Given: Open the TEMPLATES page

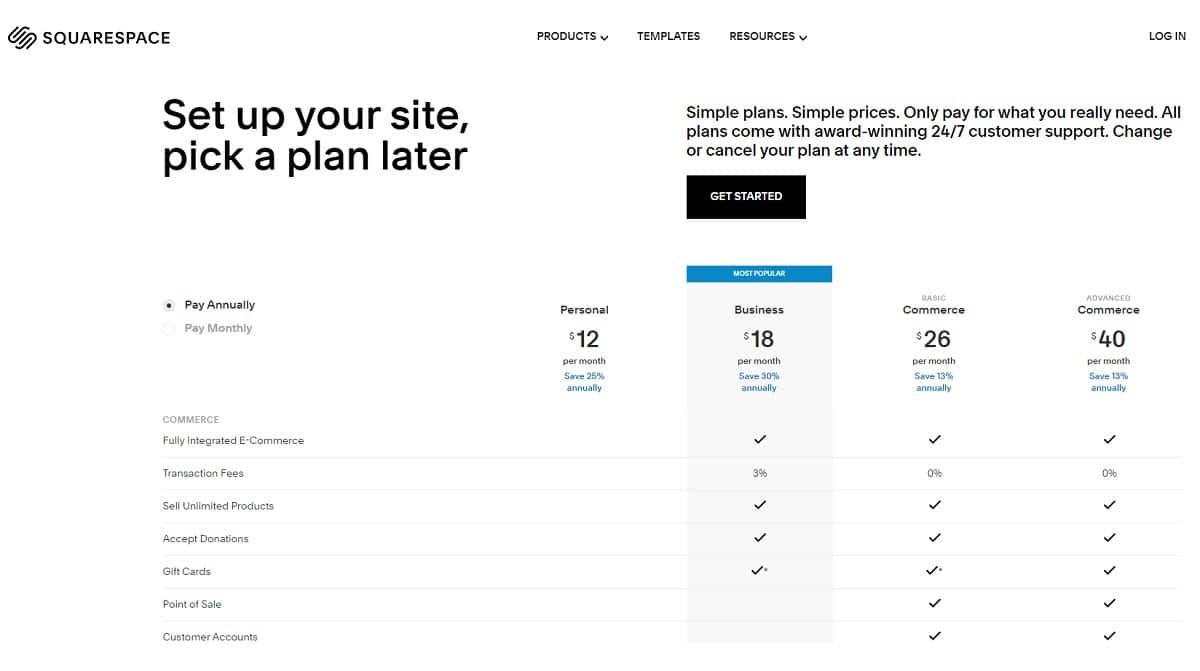Looking at the screenshot, I should 668,36.
